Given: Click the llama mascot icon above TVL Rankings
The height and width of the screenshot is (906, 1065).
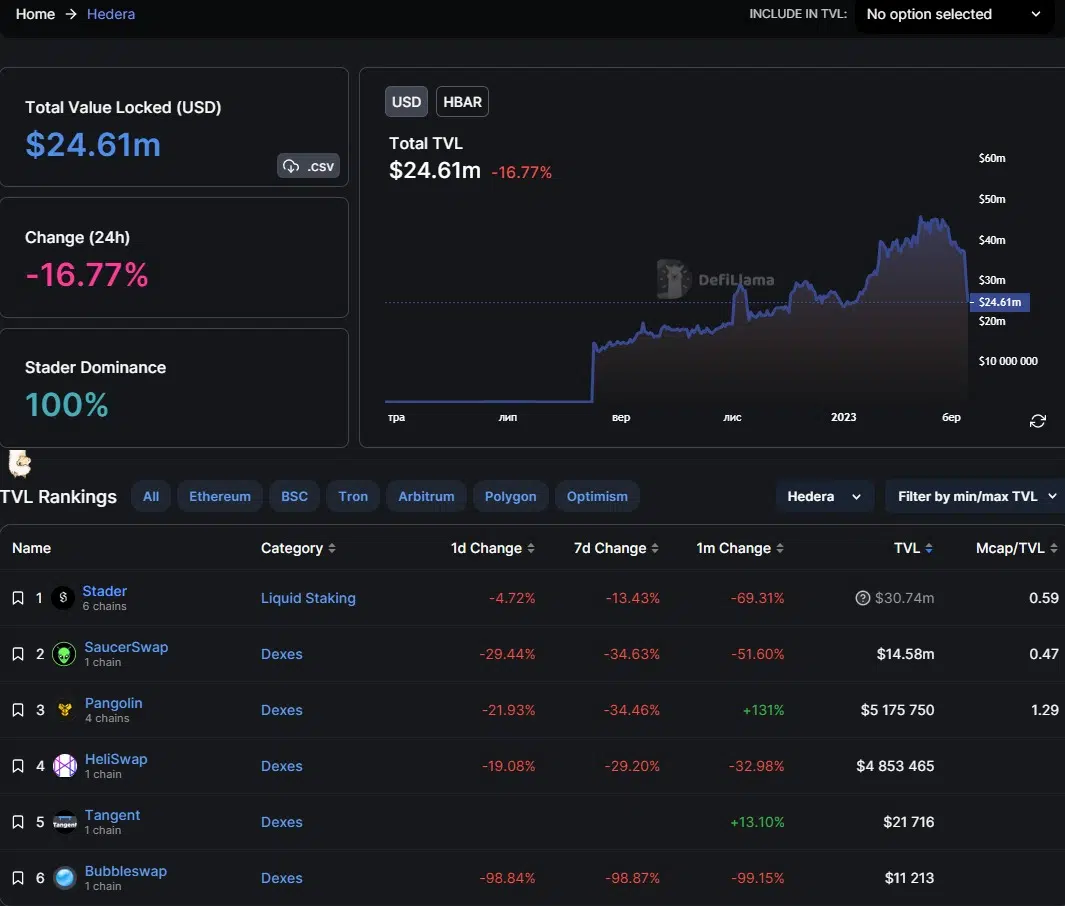Looking at the screenshot, I should click(20, 464).
